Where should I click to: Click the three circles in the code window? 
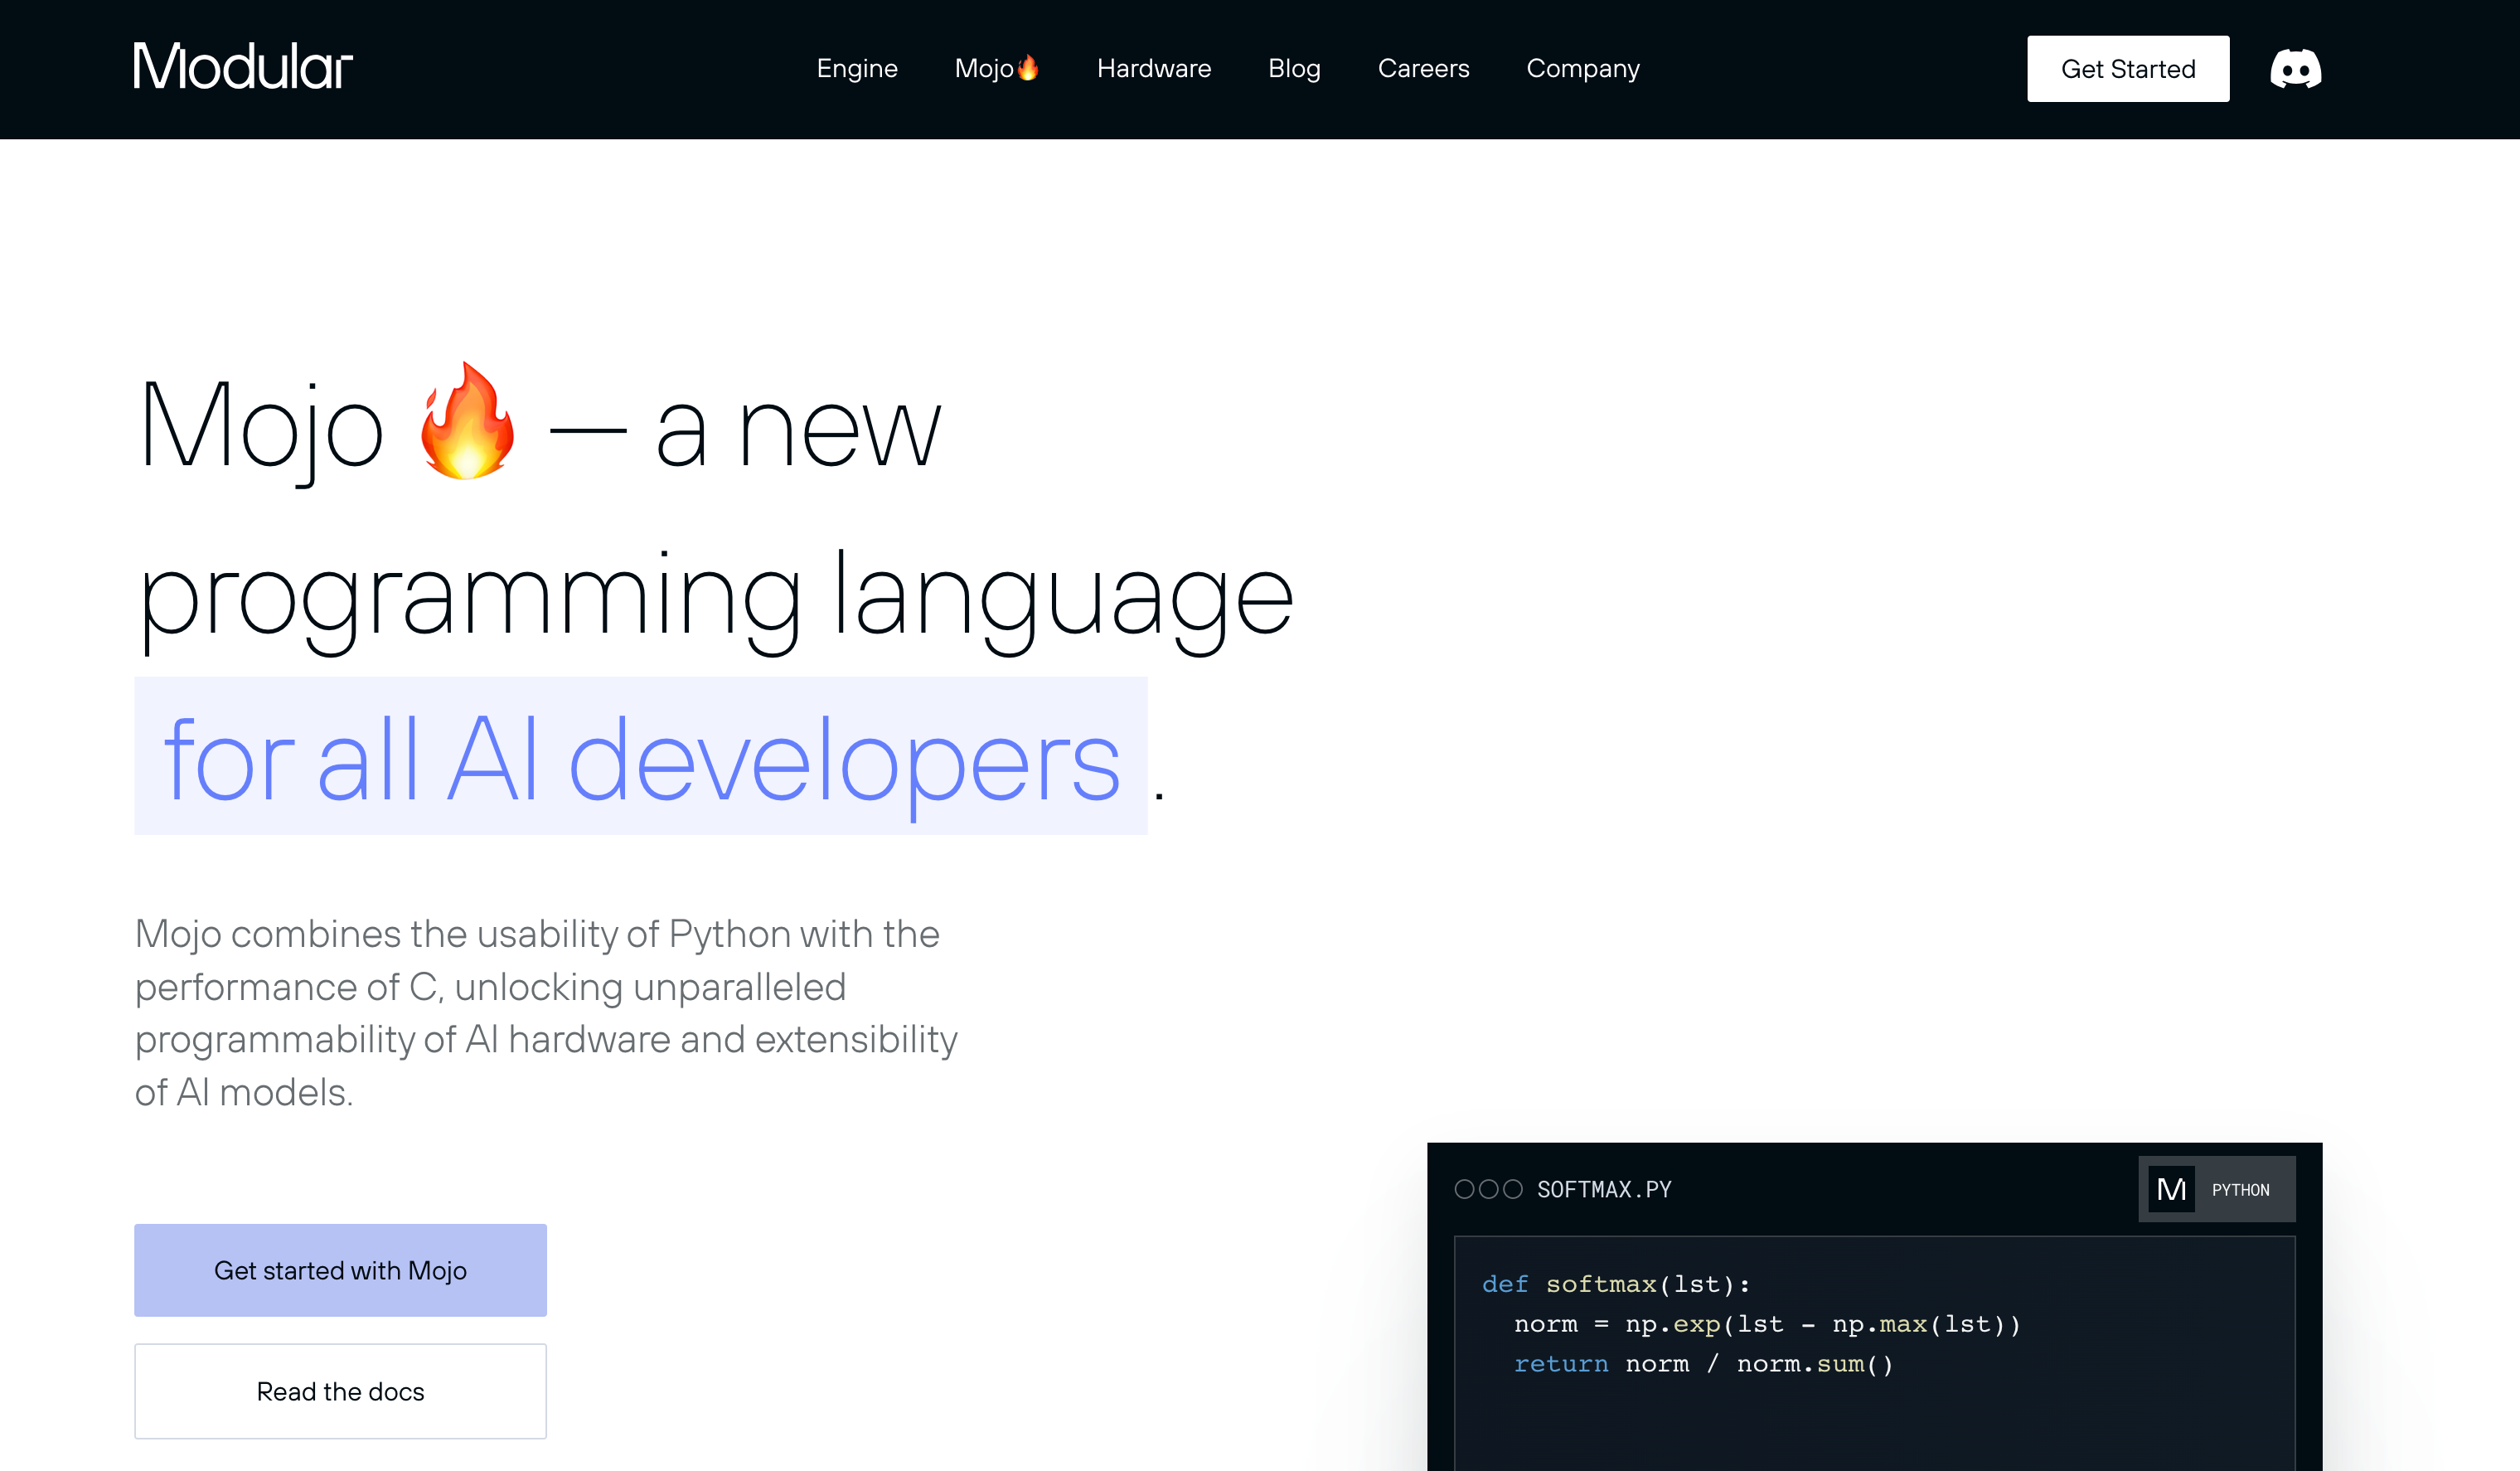[1488, 1189]
